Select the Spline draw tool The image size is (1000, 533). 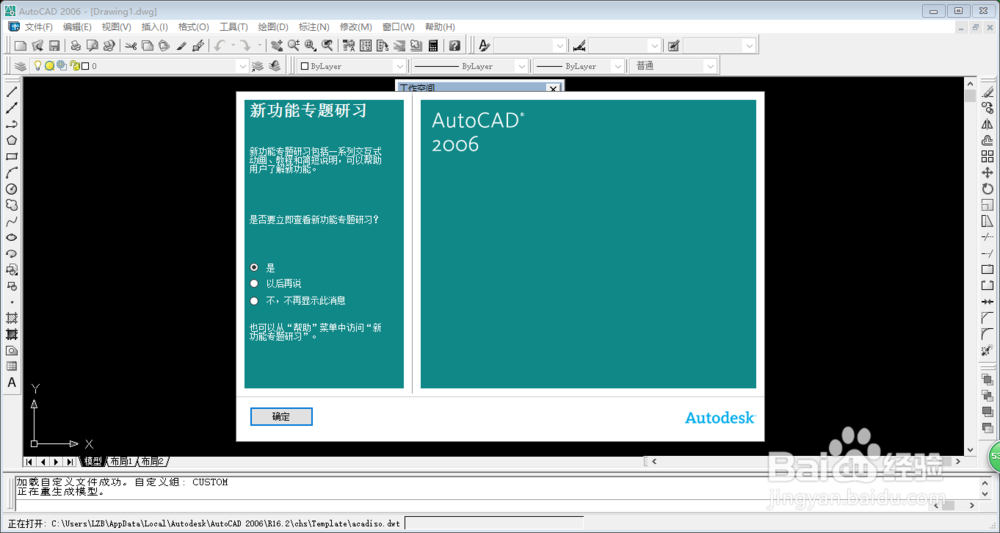click(11, 221)
